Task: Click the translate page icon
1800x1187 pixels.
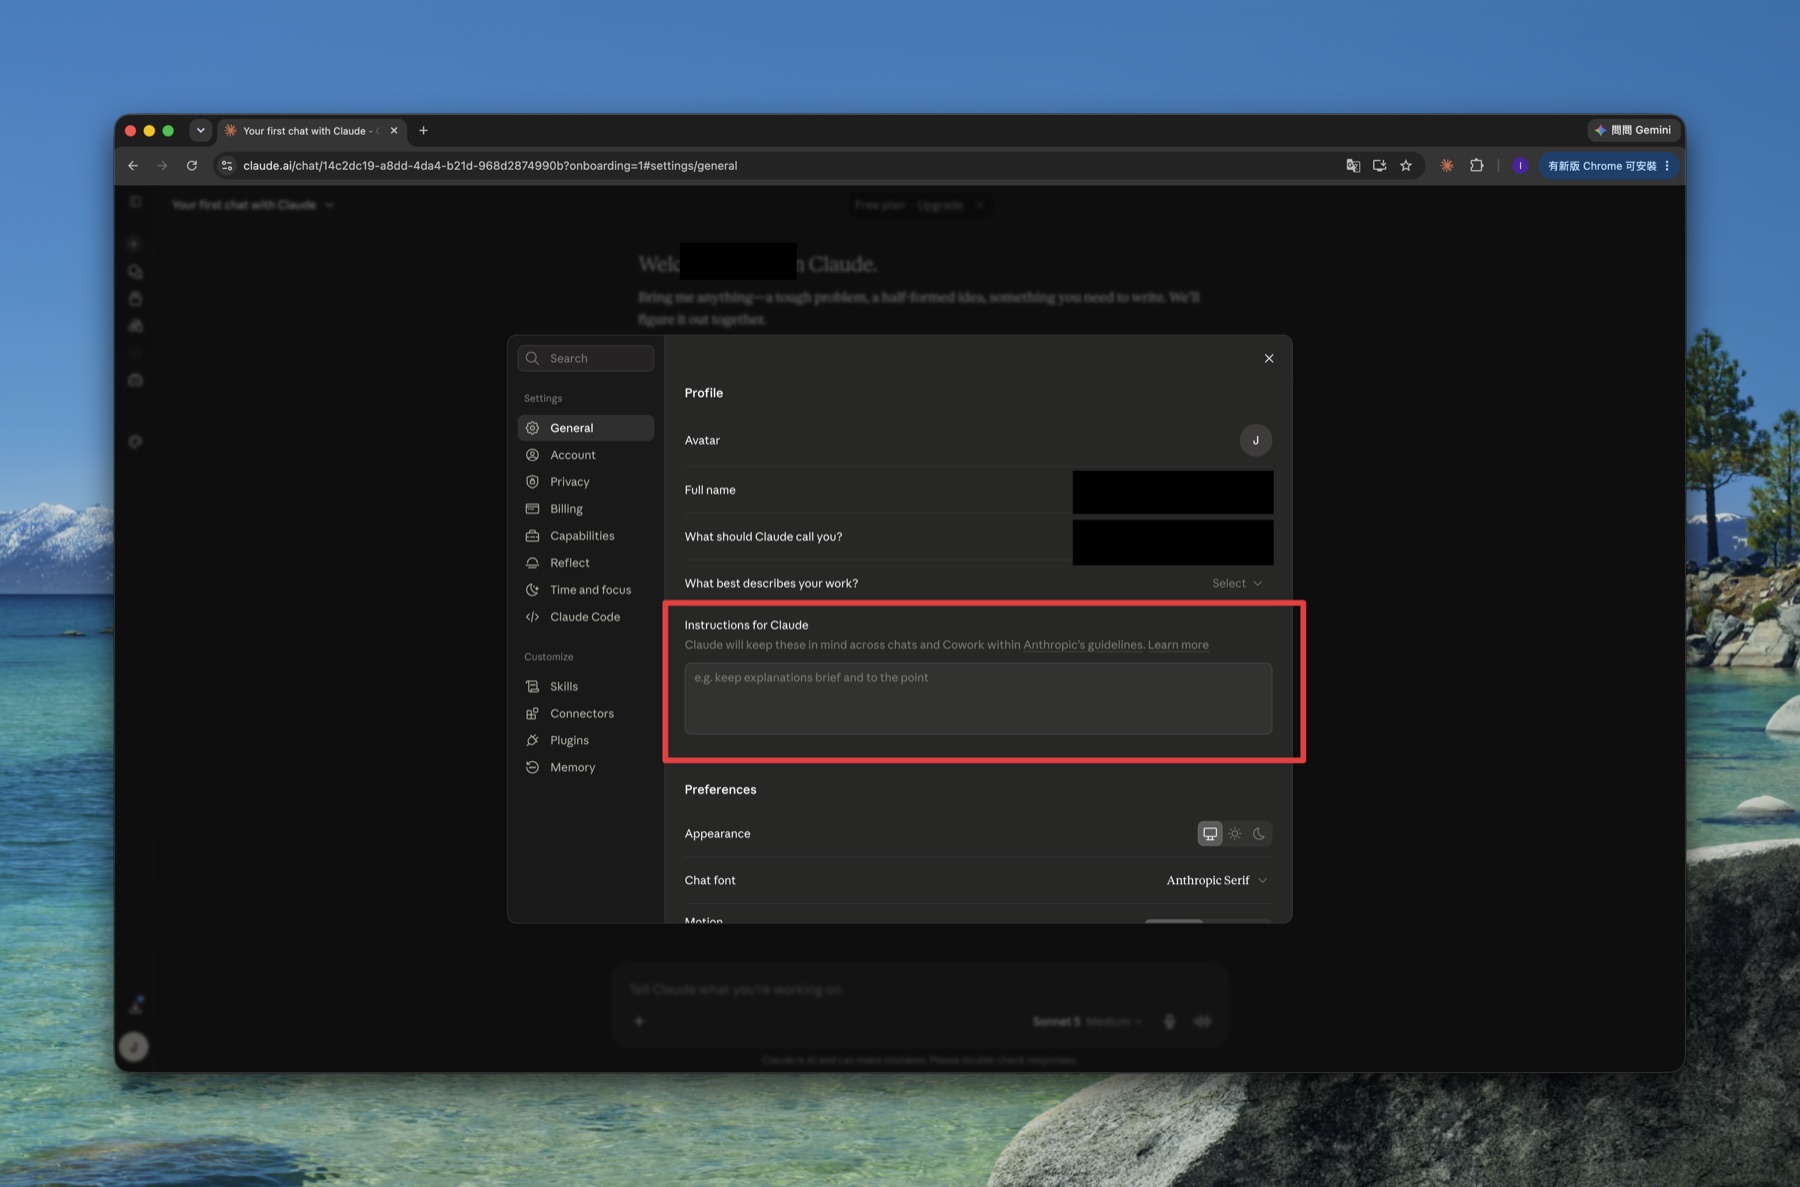Action: [1353, 166]
